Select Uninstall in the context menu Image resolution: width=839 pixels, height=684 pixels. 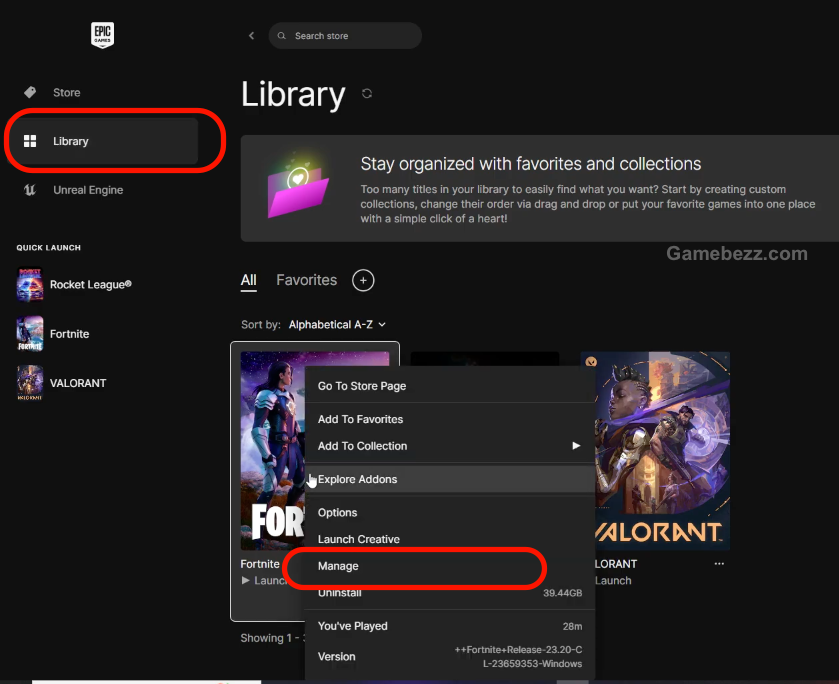click(x=450, y=592)
